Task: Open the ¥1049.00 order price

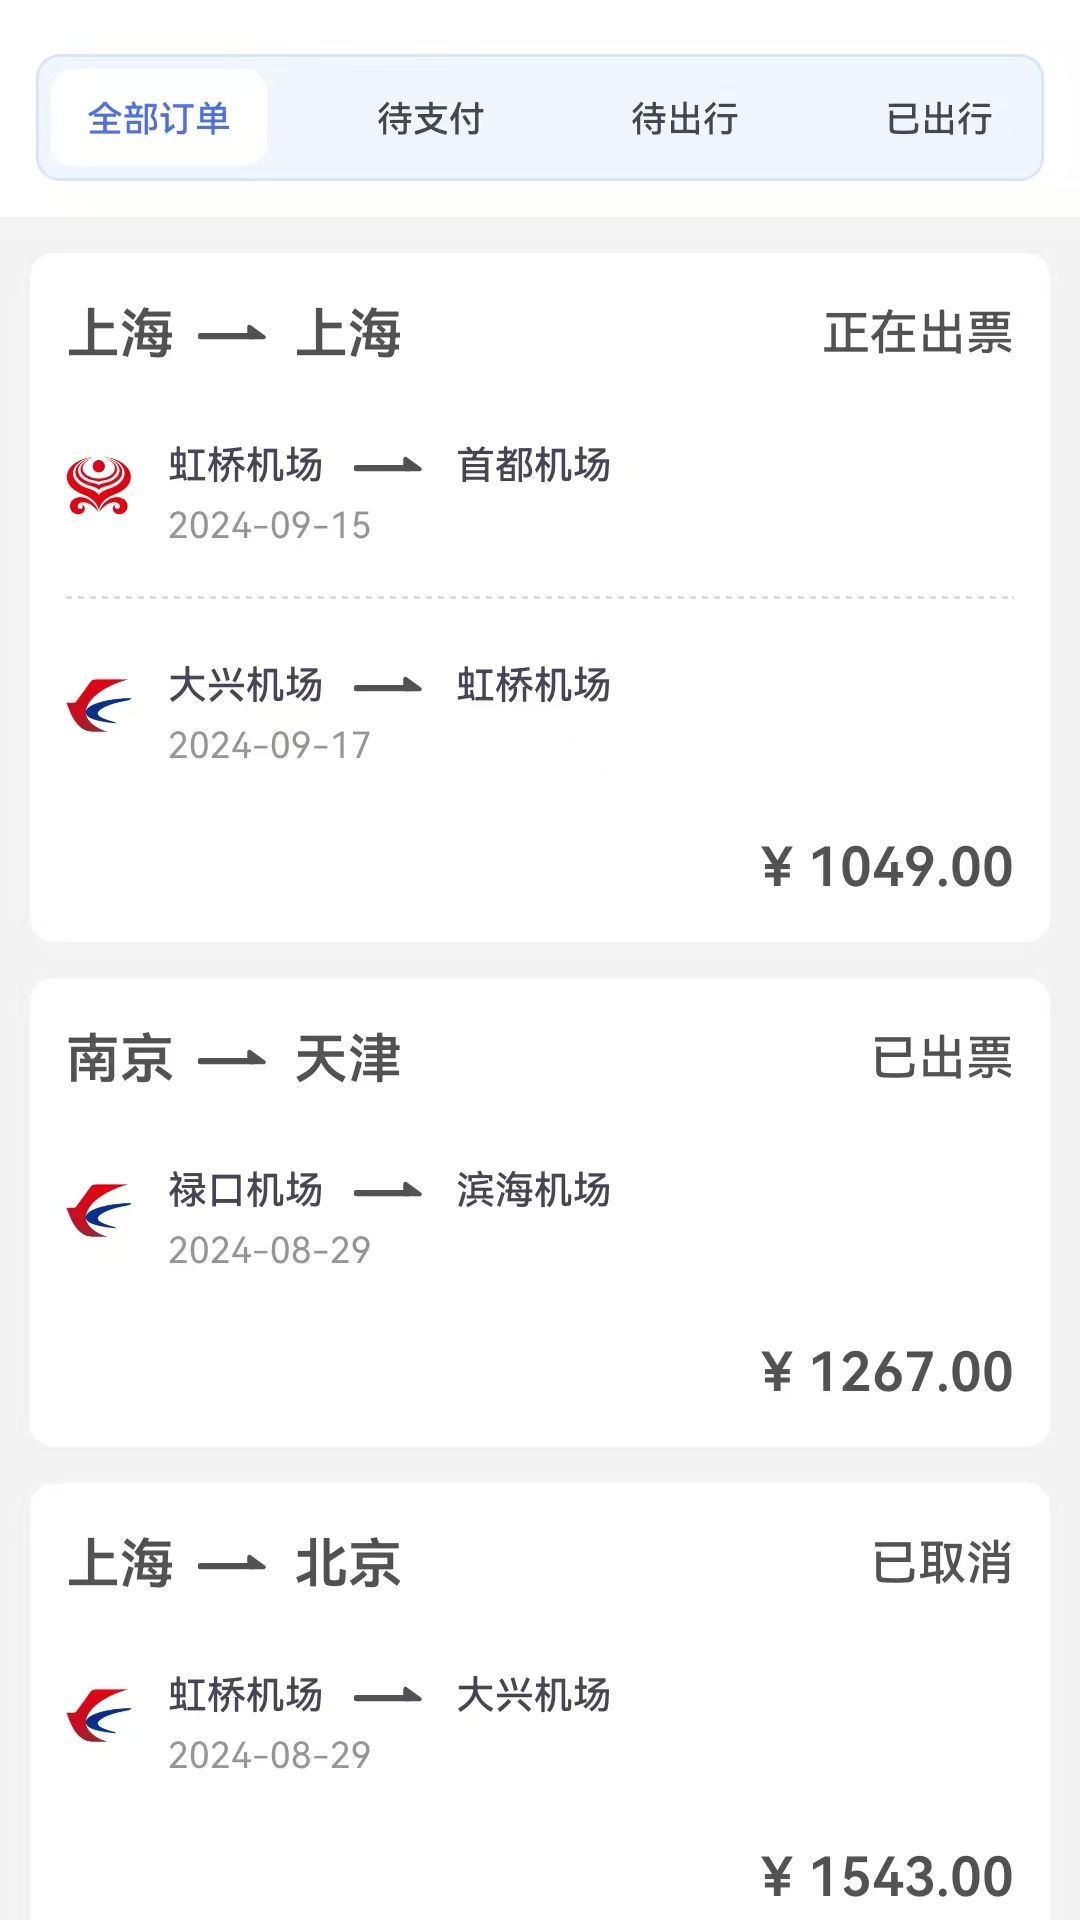Action: click(887, 867)
